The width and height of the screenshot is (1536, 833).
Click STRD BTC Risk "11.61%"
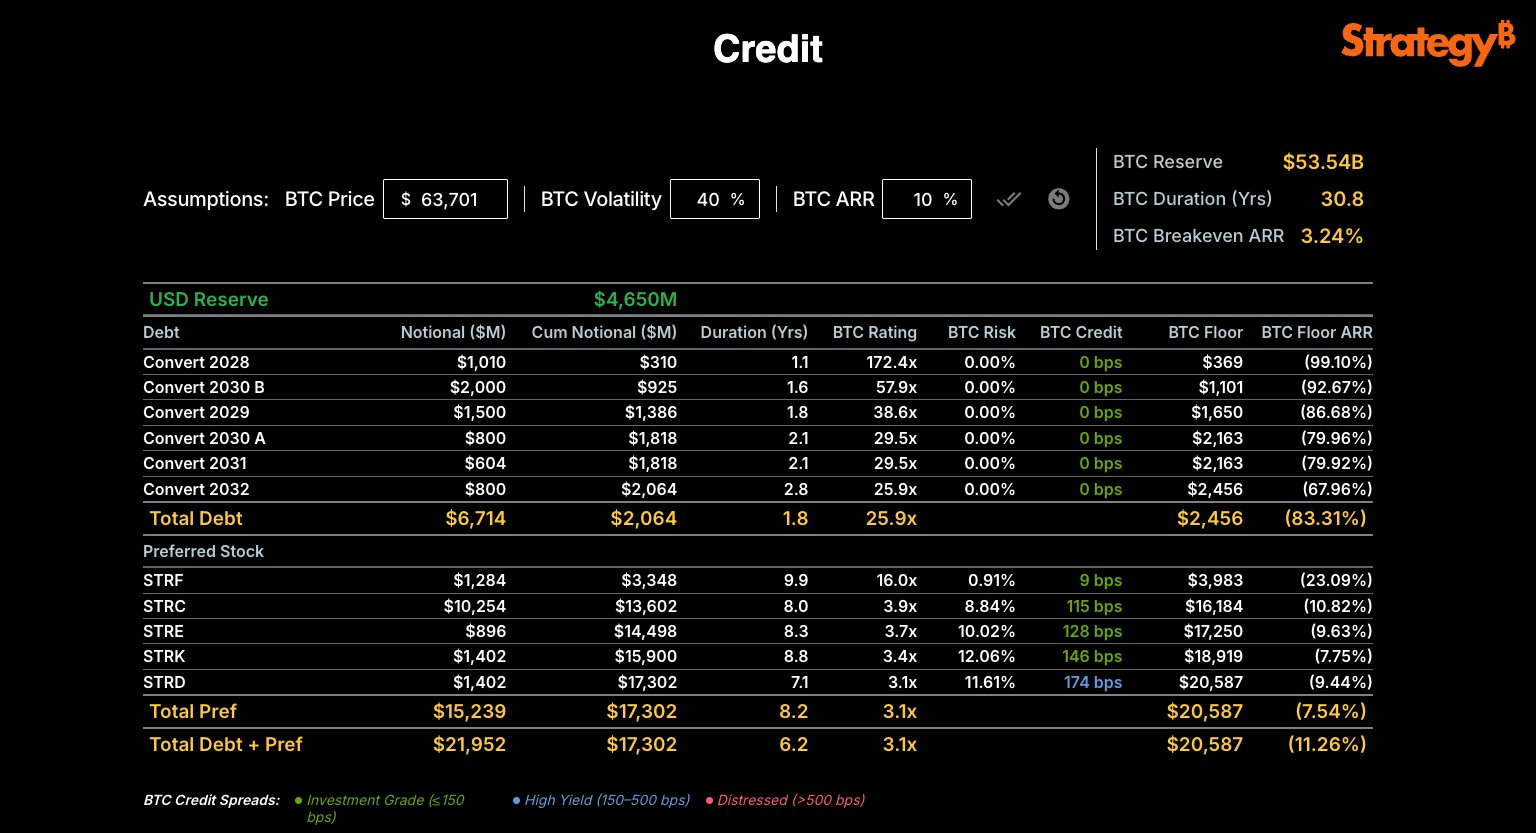[987, 682]
